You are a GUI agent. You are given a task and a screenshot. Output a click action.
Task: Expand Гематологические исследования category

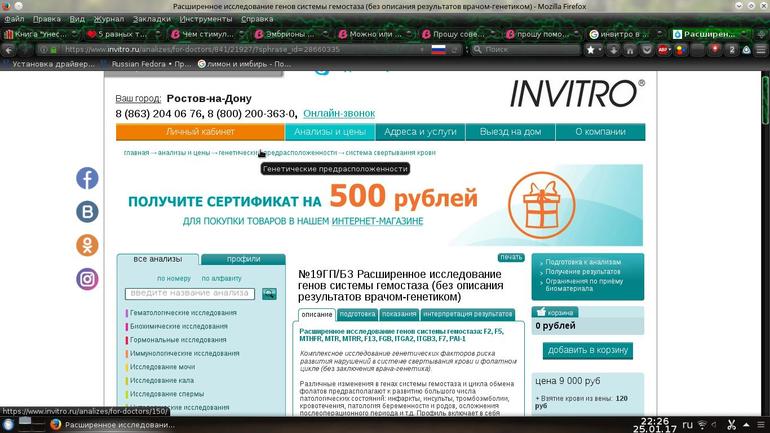182,313
